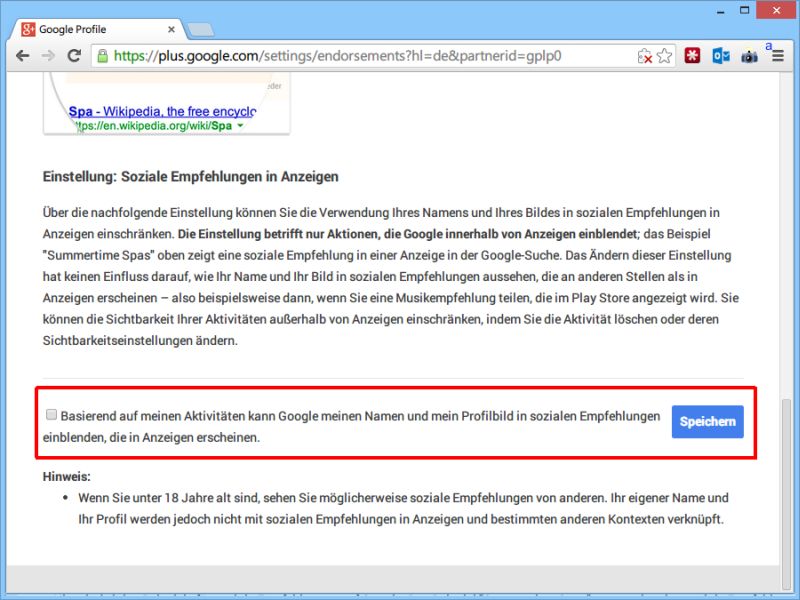The height and width of the screenshot is (600, 800).
Task: Open the red asterisk extension icon
Action: tap(692, 56)
